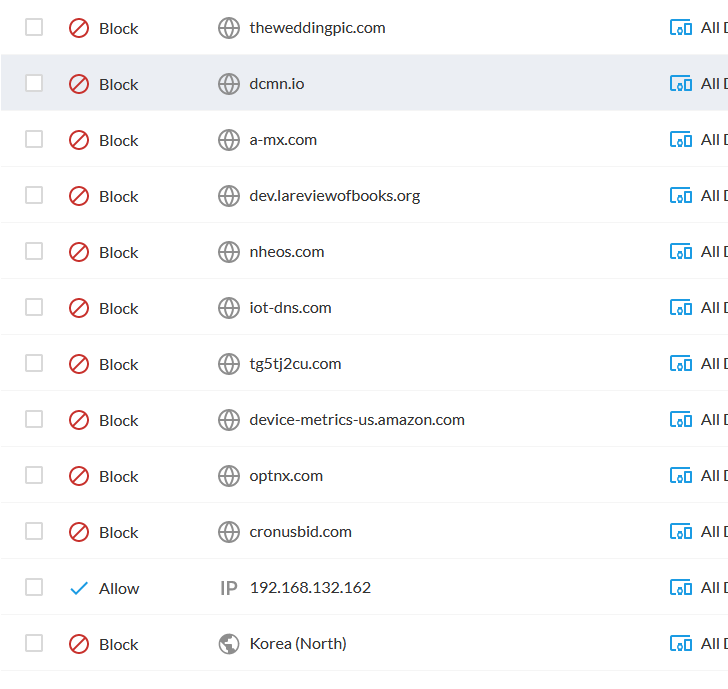Click the globe icon next to iot-dns.com
This screenshot has width=728, height=689.
point(229,308)
